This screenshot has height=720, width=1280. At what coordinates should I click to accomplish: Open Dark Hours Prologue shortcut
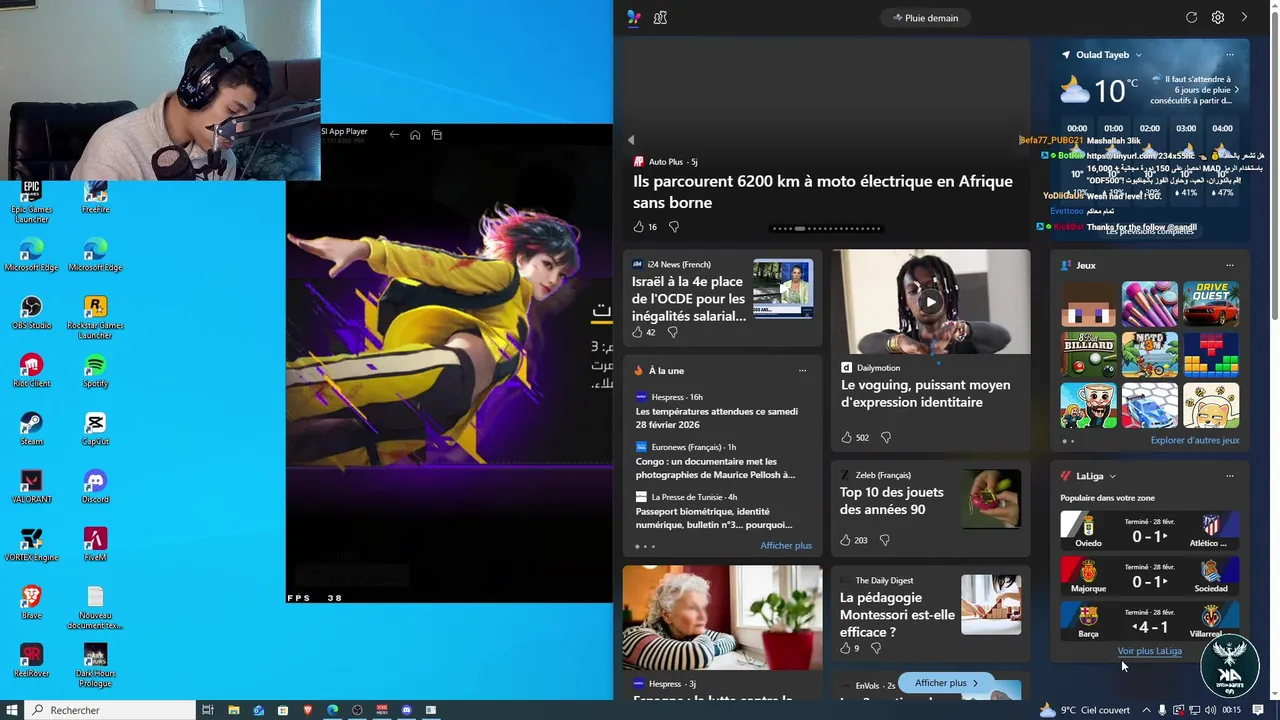click(x=95, y=665)
